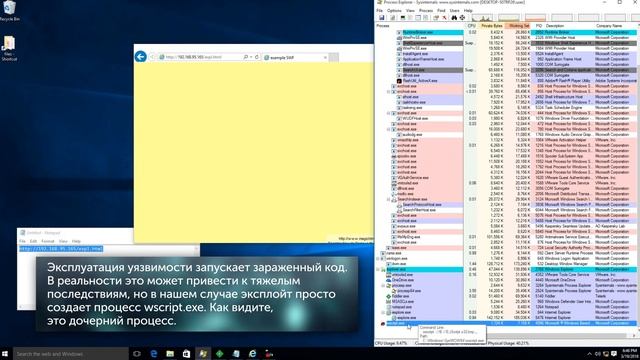The height and width of the screenshot is (360, 640).
Task: Click the volume icon in system tray
Action: tap(598, 354)
